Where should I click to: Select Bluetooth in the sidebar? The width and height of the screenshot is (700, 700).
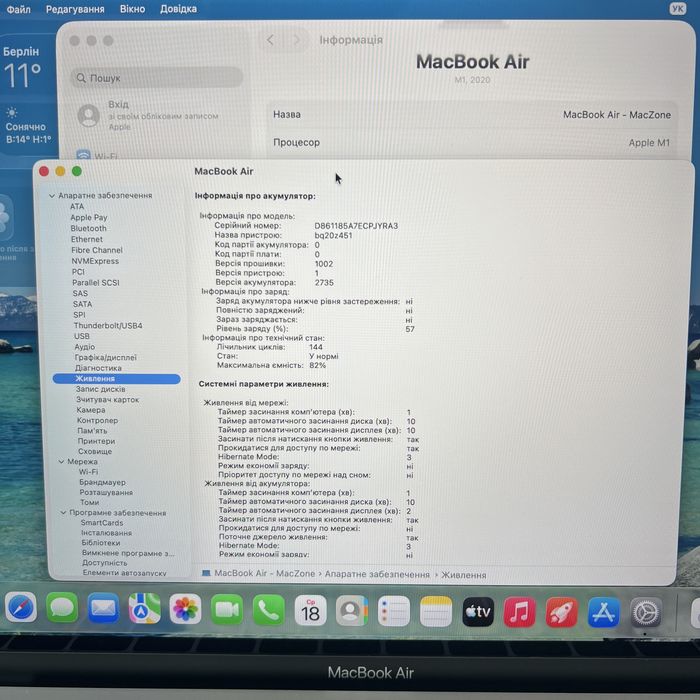[x=88, y=228]
